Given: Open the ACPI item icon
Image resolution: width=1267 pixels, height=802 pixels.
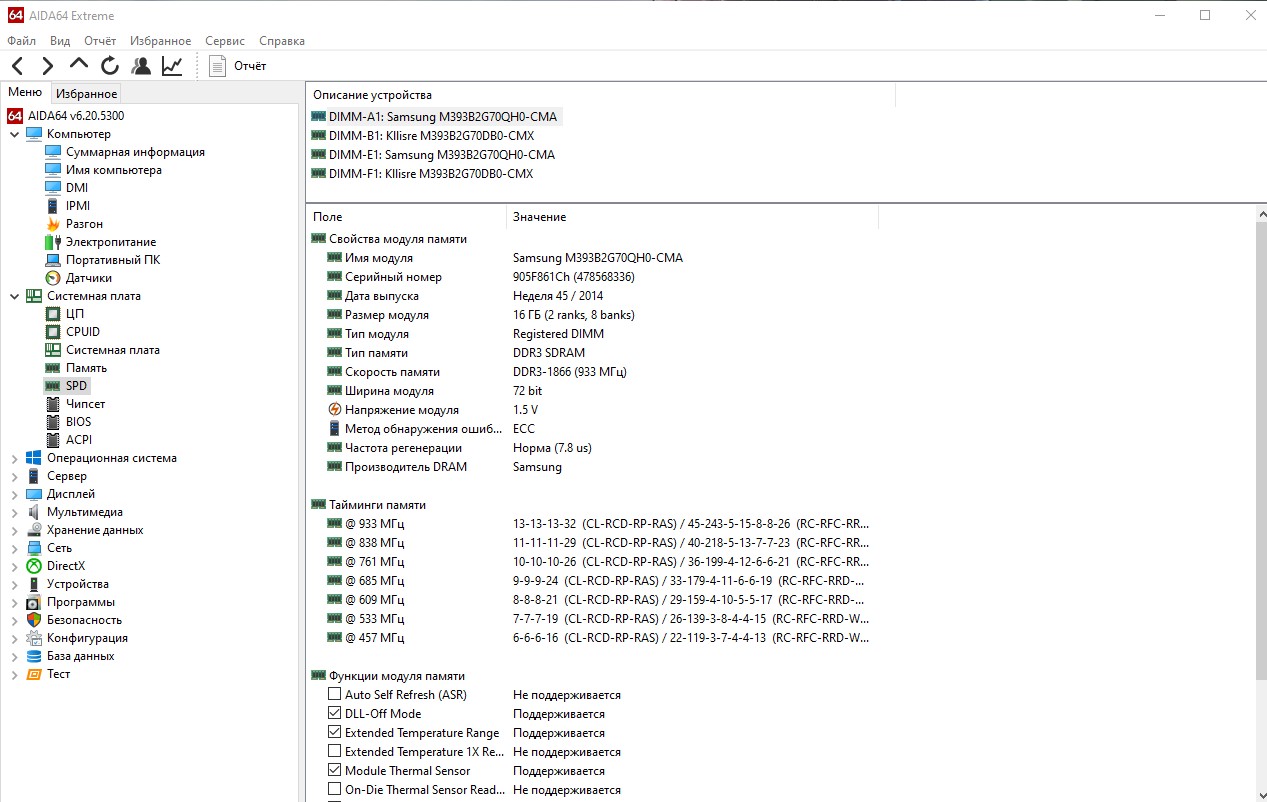Looking at the screenshot, I should point(53,440).
